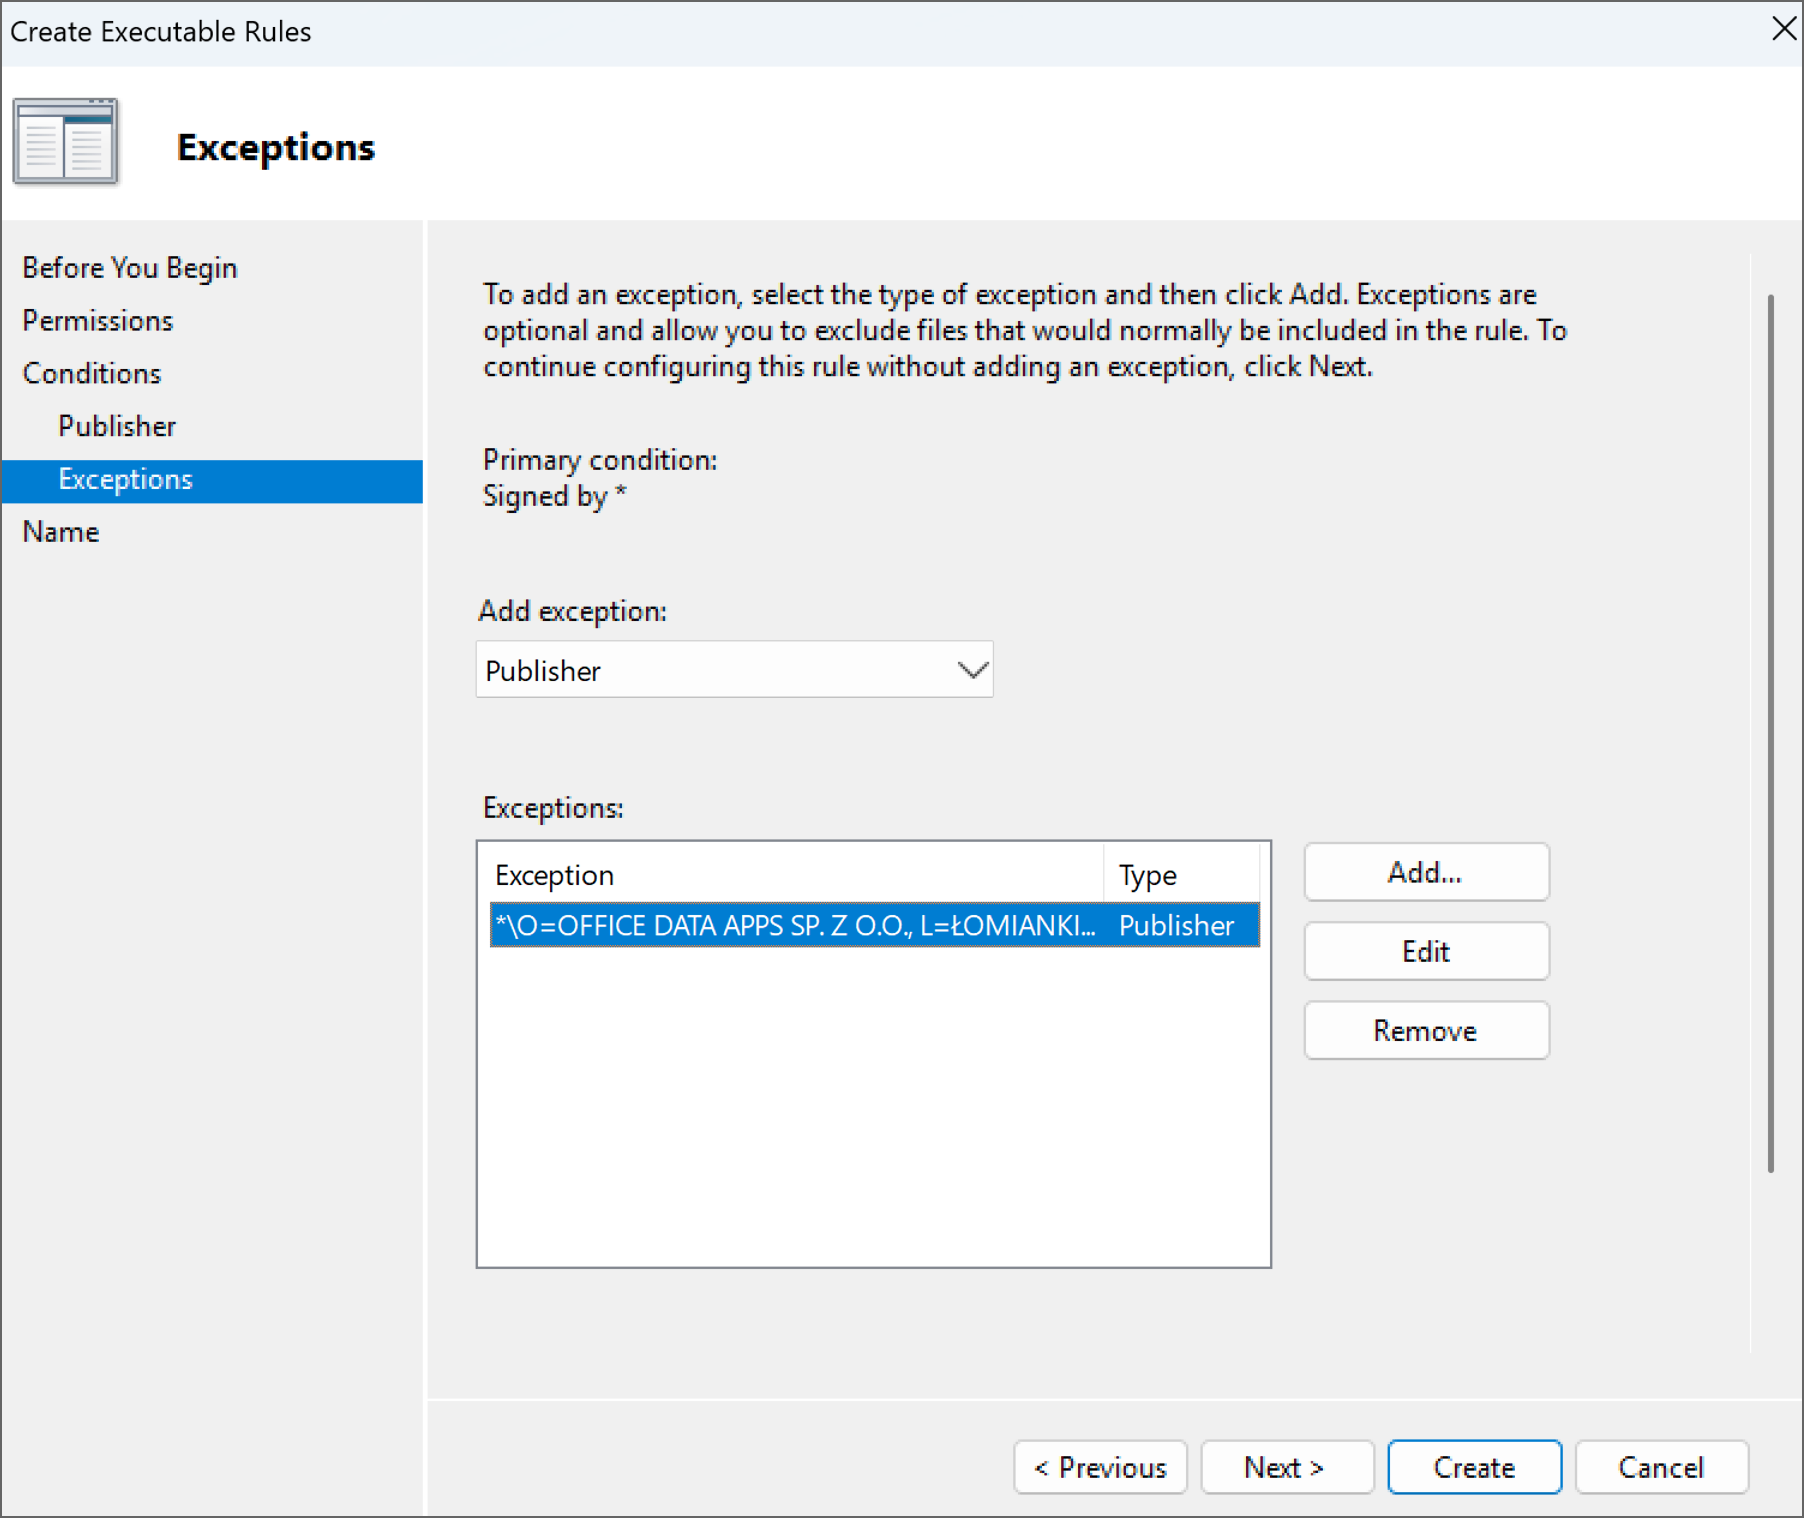Go back with the Previous button

tap(1099, 1466)
